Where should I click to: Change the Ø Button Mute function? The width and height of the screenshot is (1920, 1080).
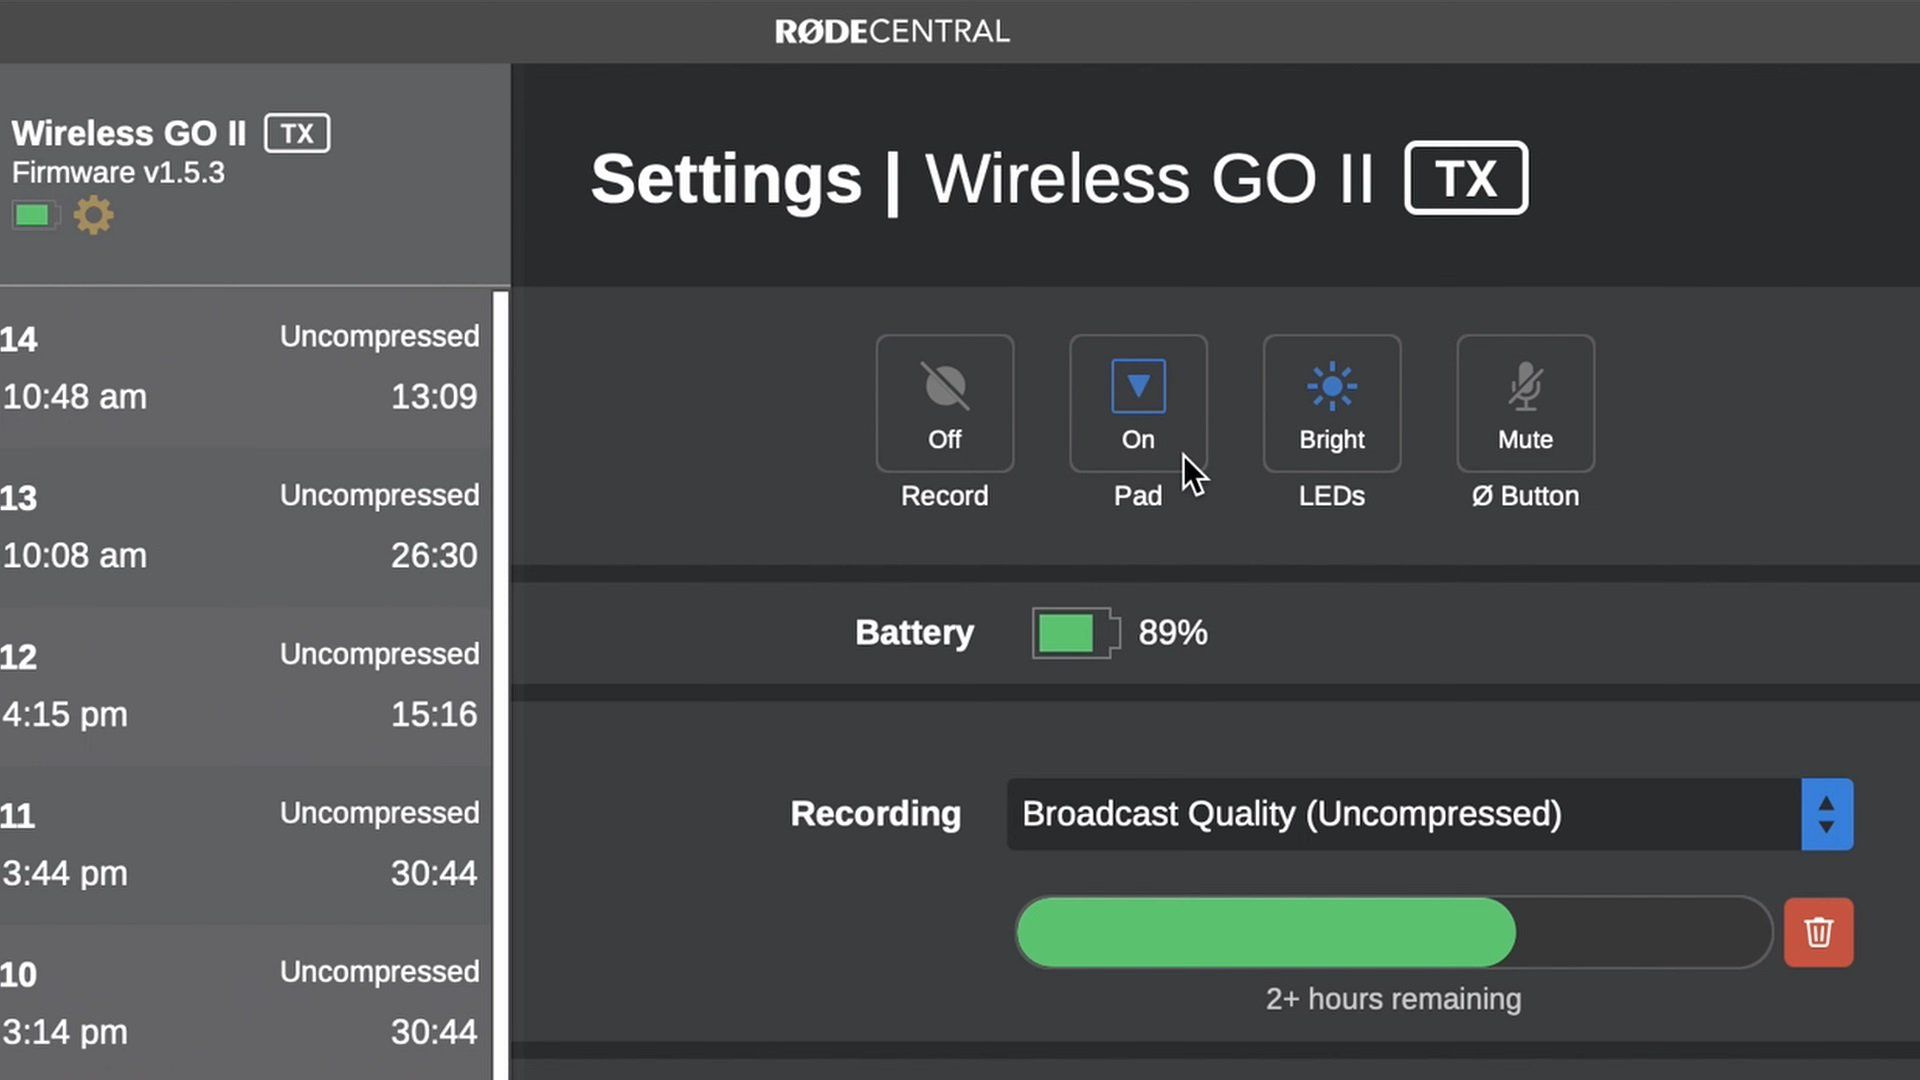tap(1525, 403)
